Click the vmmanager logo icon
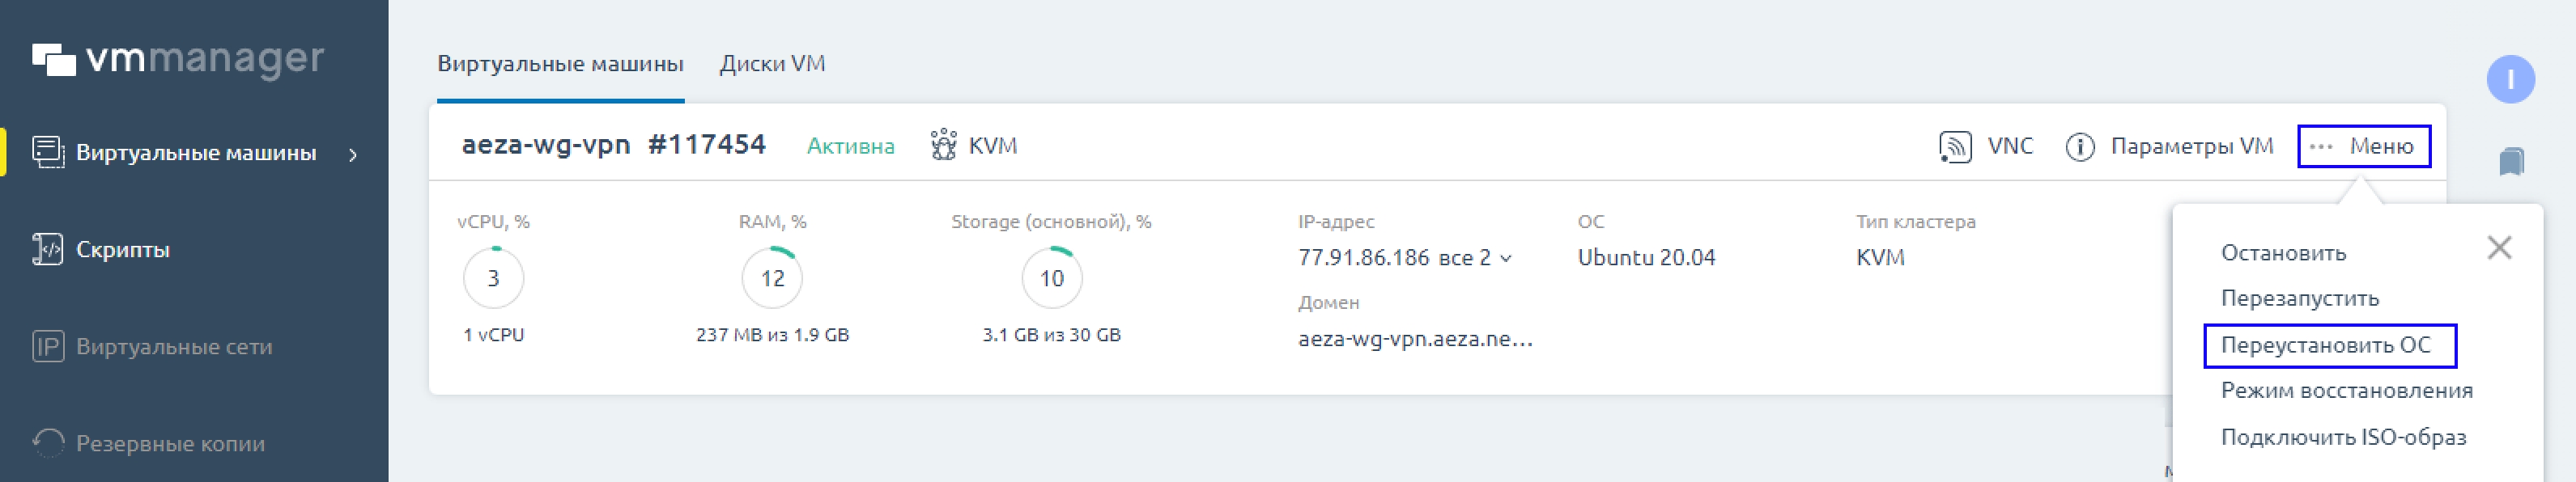This screenshot has width=2576, height=482. coord(54,60)
